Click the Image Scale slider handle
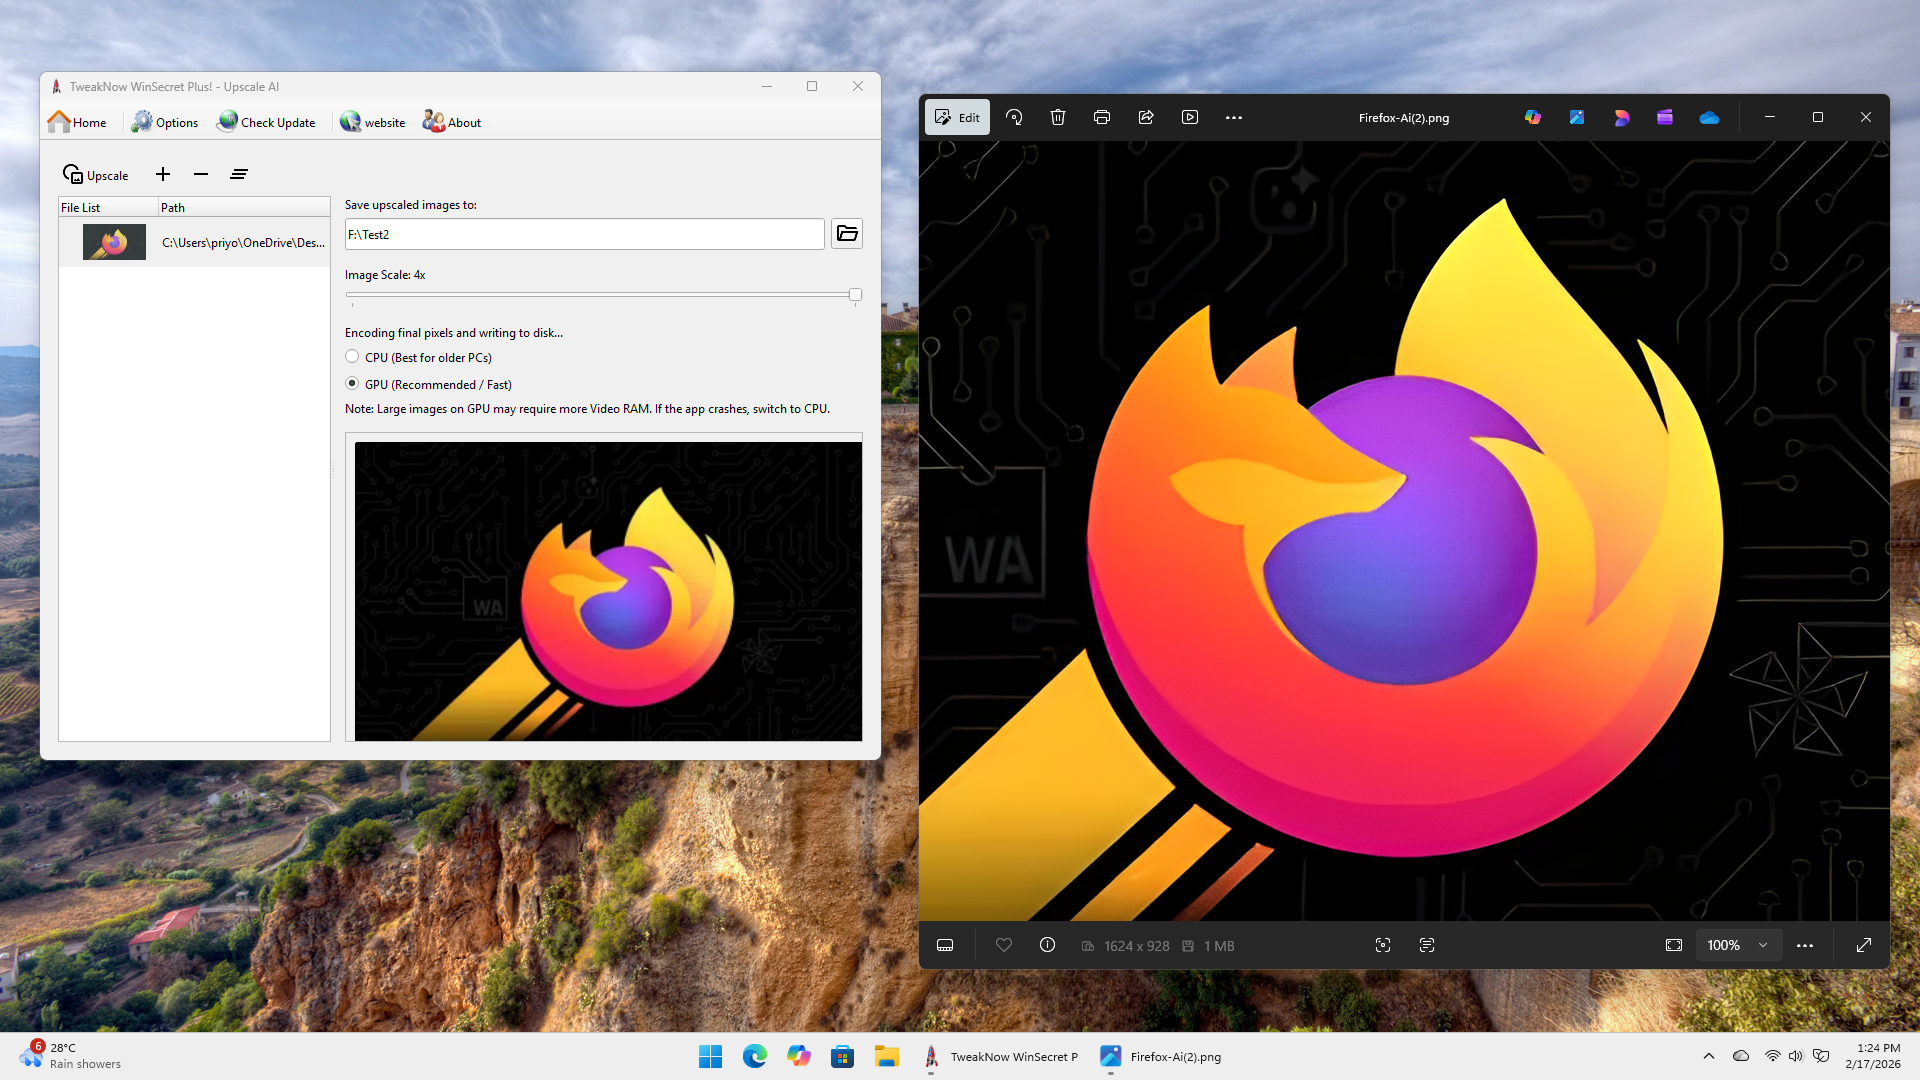This screenshot has height=1080, width=1920. pyautogui.click(x=855, y=294)
